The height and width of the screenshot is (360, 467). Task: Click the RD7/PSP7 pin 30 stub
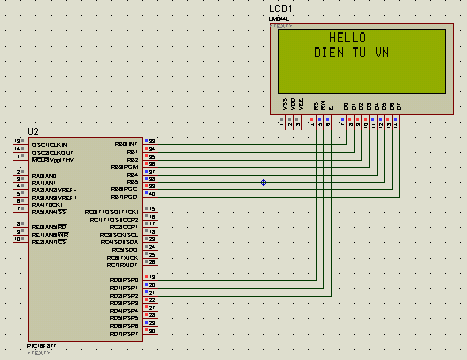click(151, 334)
